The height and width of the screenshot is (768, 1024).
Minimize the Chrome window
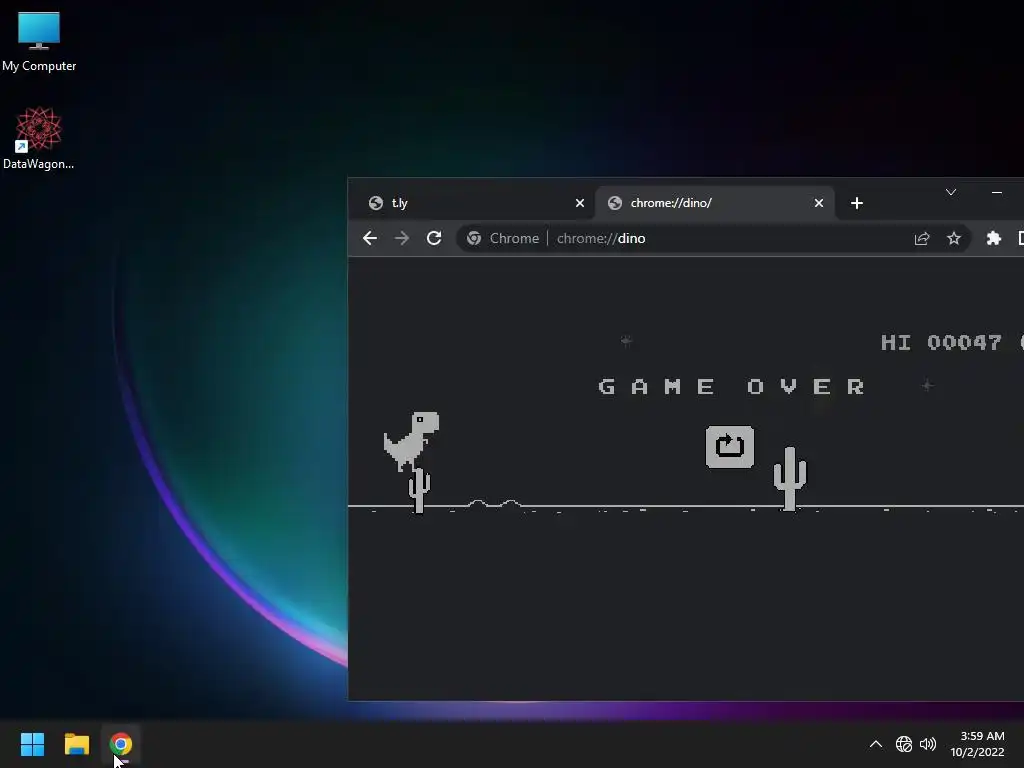[997, 192]
